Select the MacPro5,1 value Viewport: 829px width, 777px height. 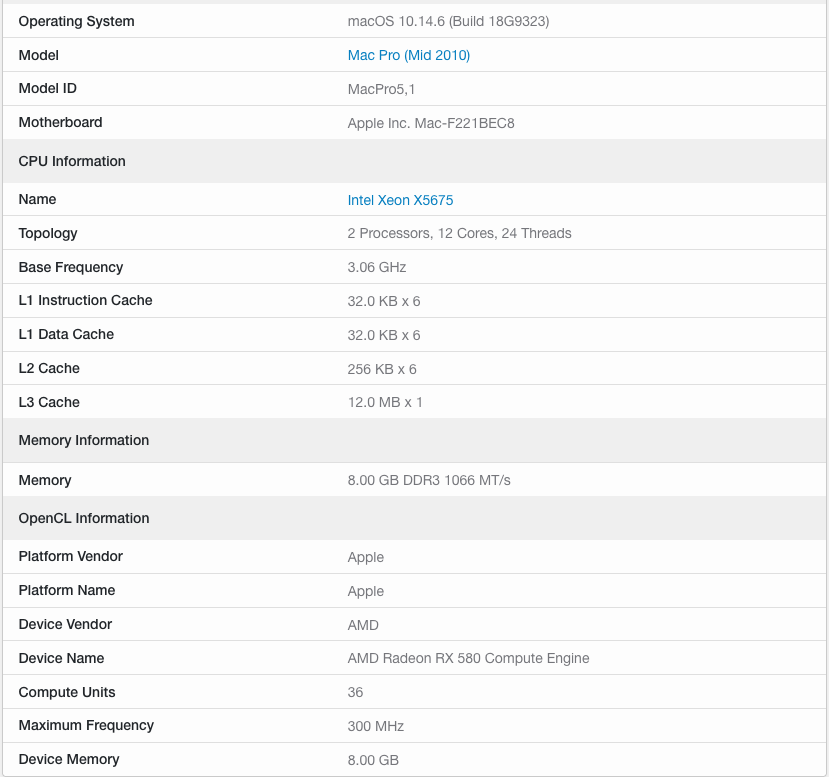coord(381,89)
